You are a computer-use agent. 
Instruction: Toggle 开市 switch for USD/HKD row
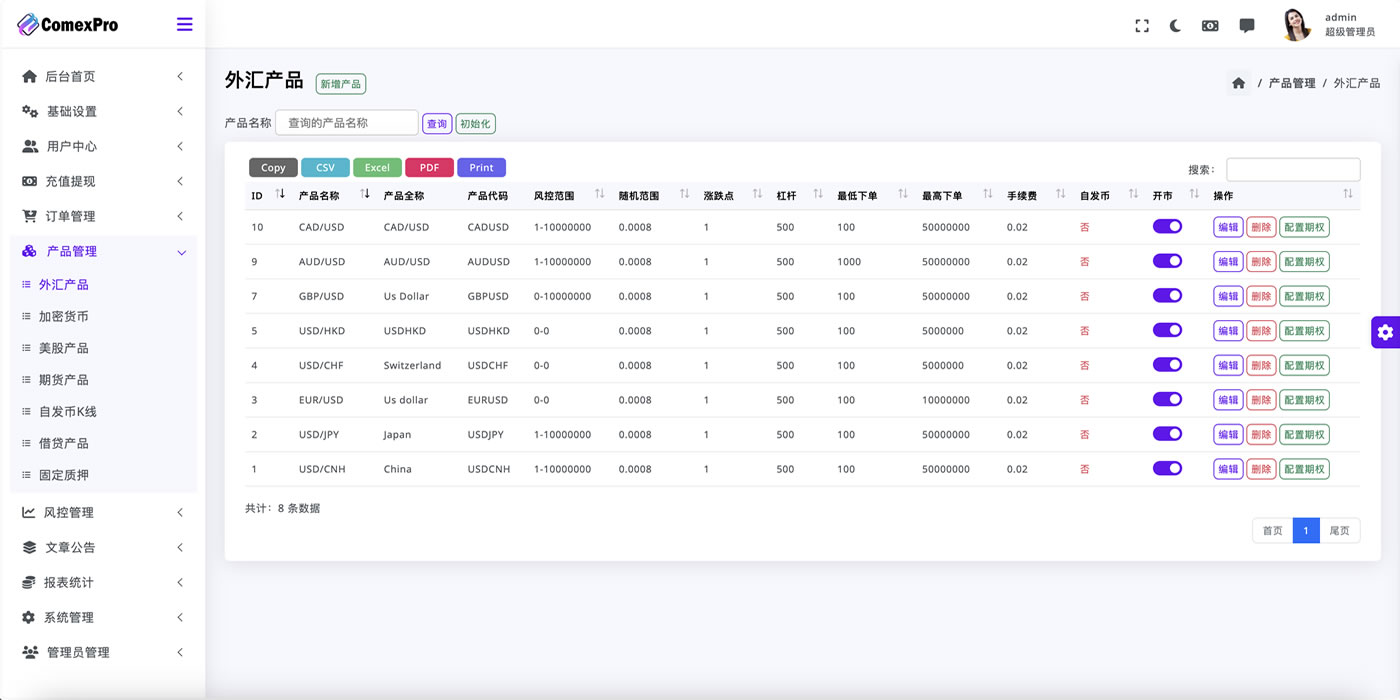coord(1167,330)
